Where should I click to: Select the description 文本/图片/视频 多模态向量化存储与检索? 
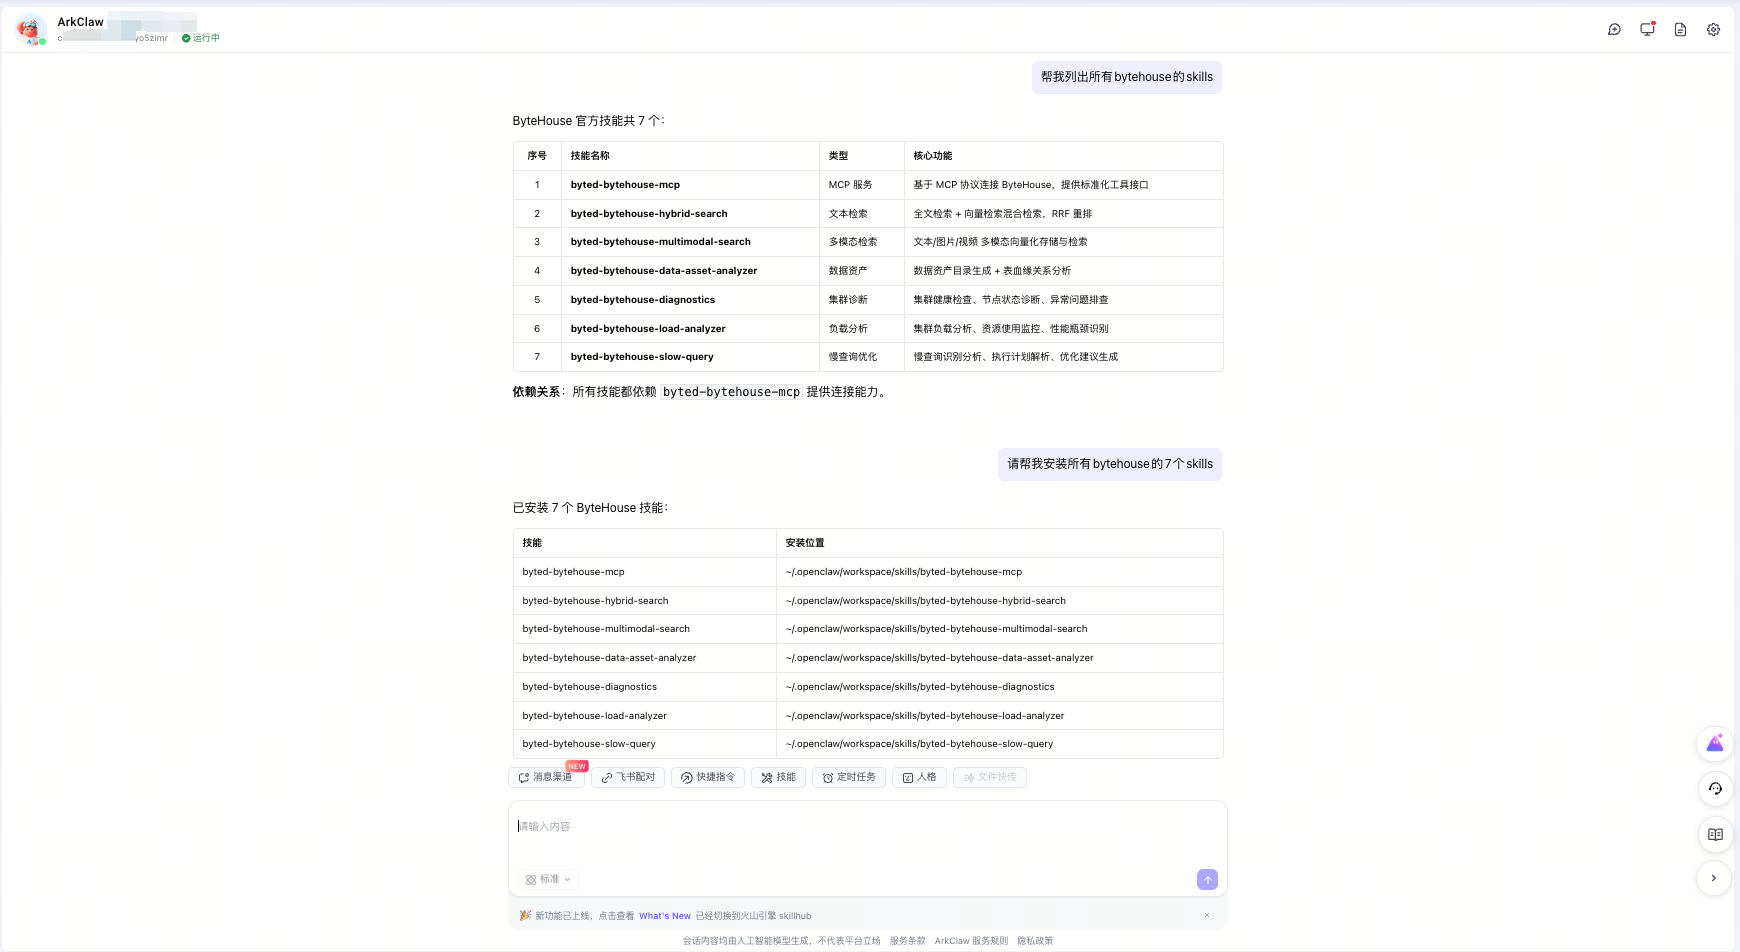[1000, 242]
